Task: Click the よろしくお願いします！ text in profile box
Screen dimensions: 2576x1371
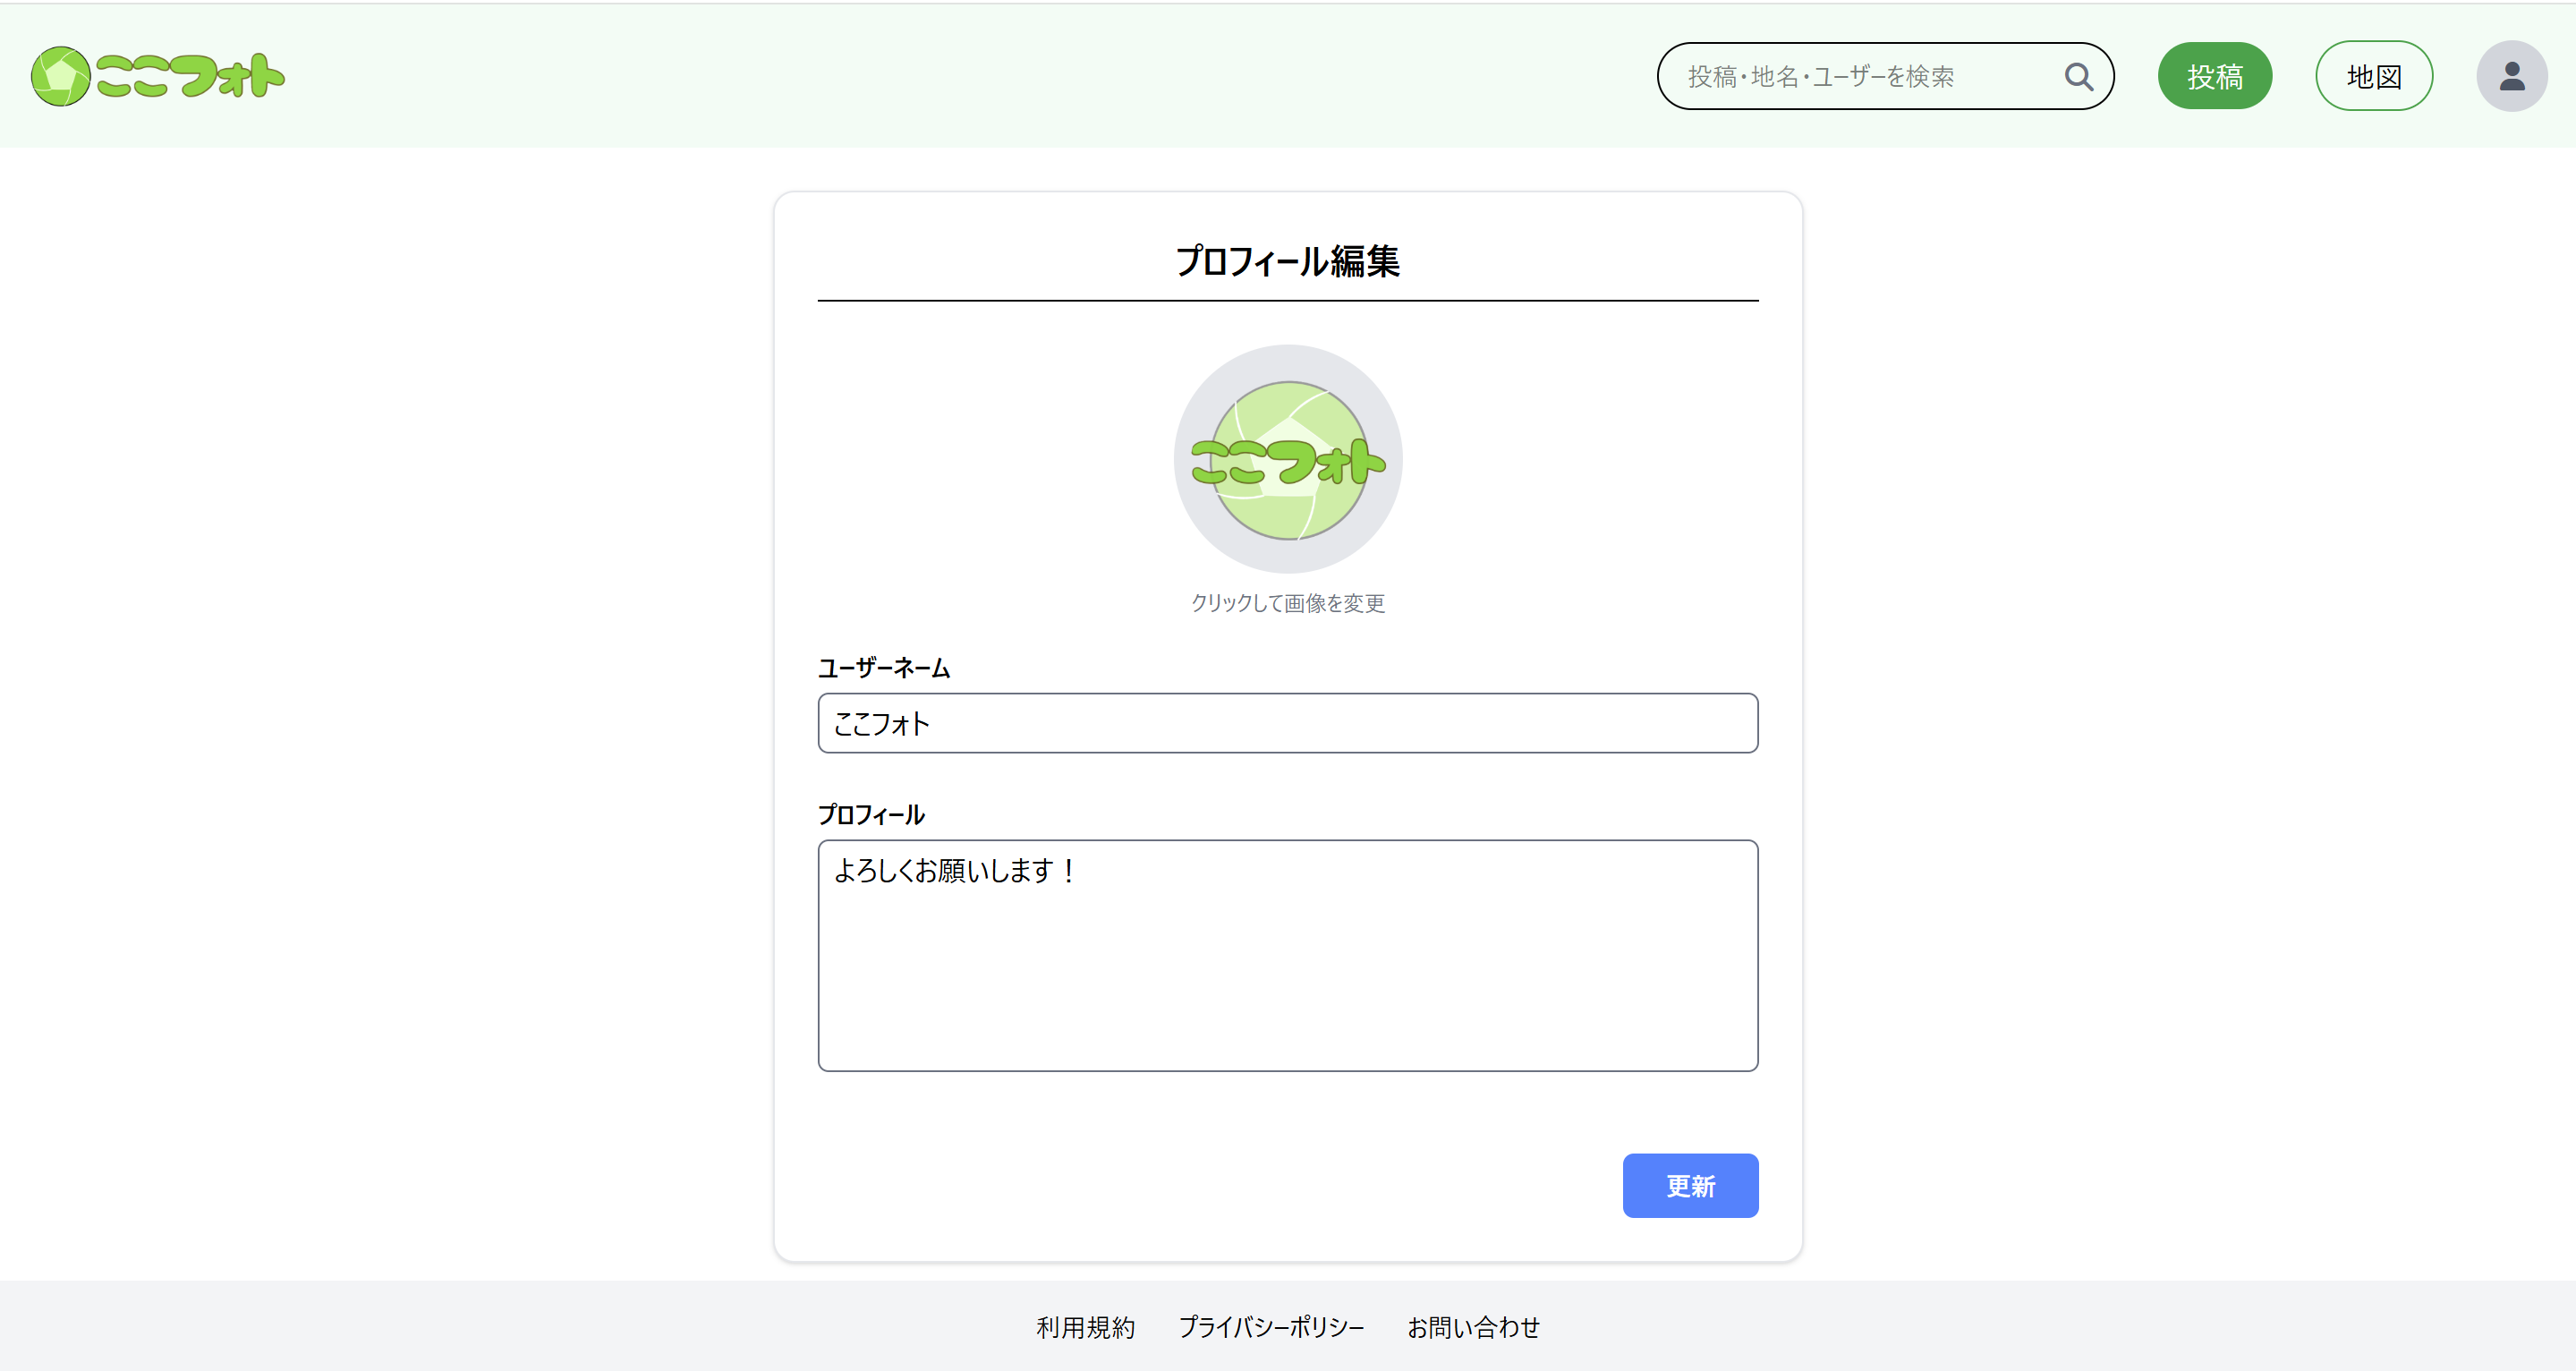Action: pos(955,871)
